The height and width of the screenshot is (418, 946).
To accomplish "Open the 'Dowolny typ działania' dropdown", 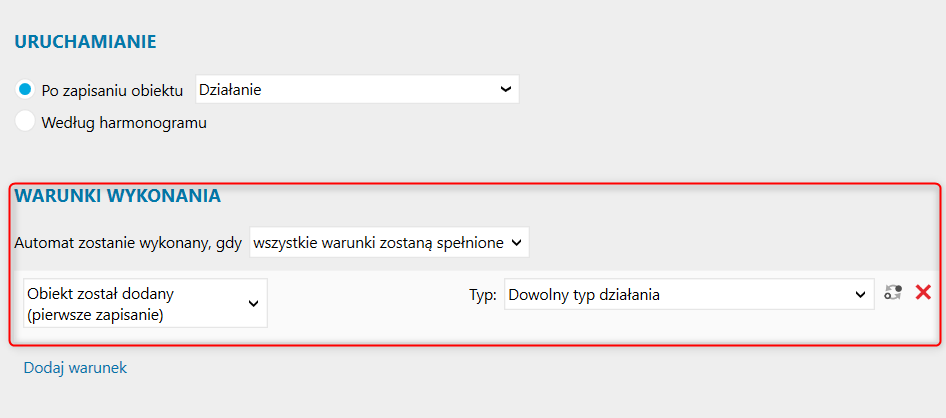I will (x=689, y=294).
